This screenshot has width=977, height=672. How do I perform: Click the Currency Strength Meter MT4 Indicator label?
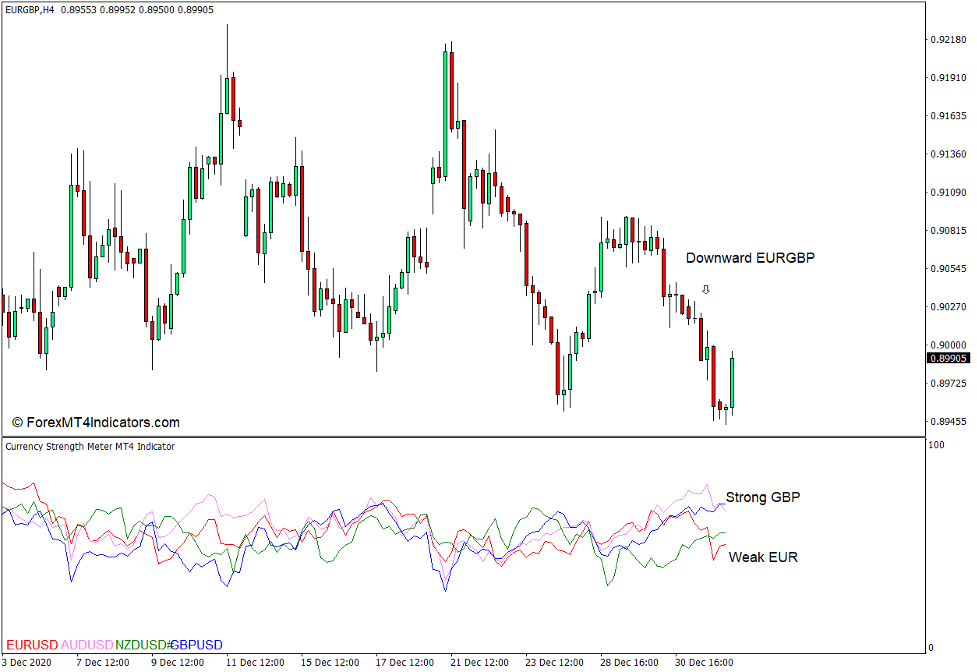[88, 447]
